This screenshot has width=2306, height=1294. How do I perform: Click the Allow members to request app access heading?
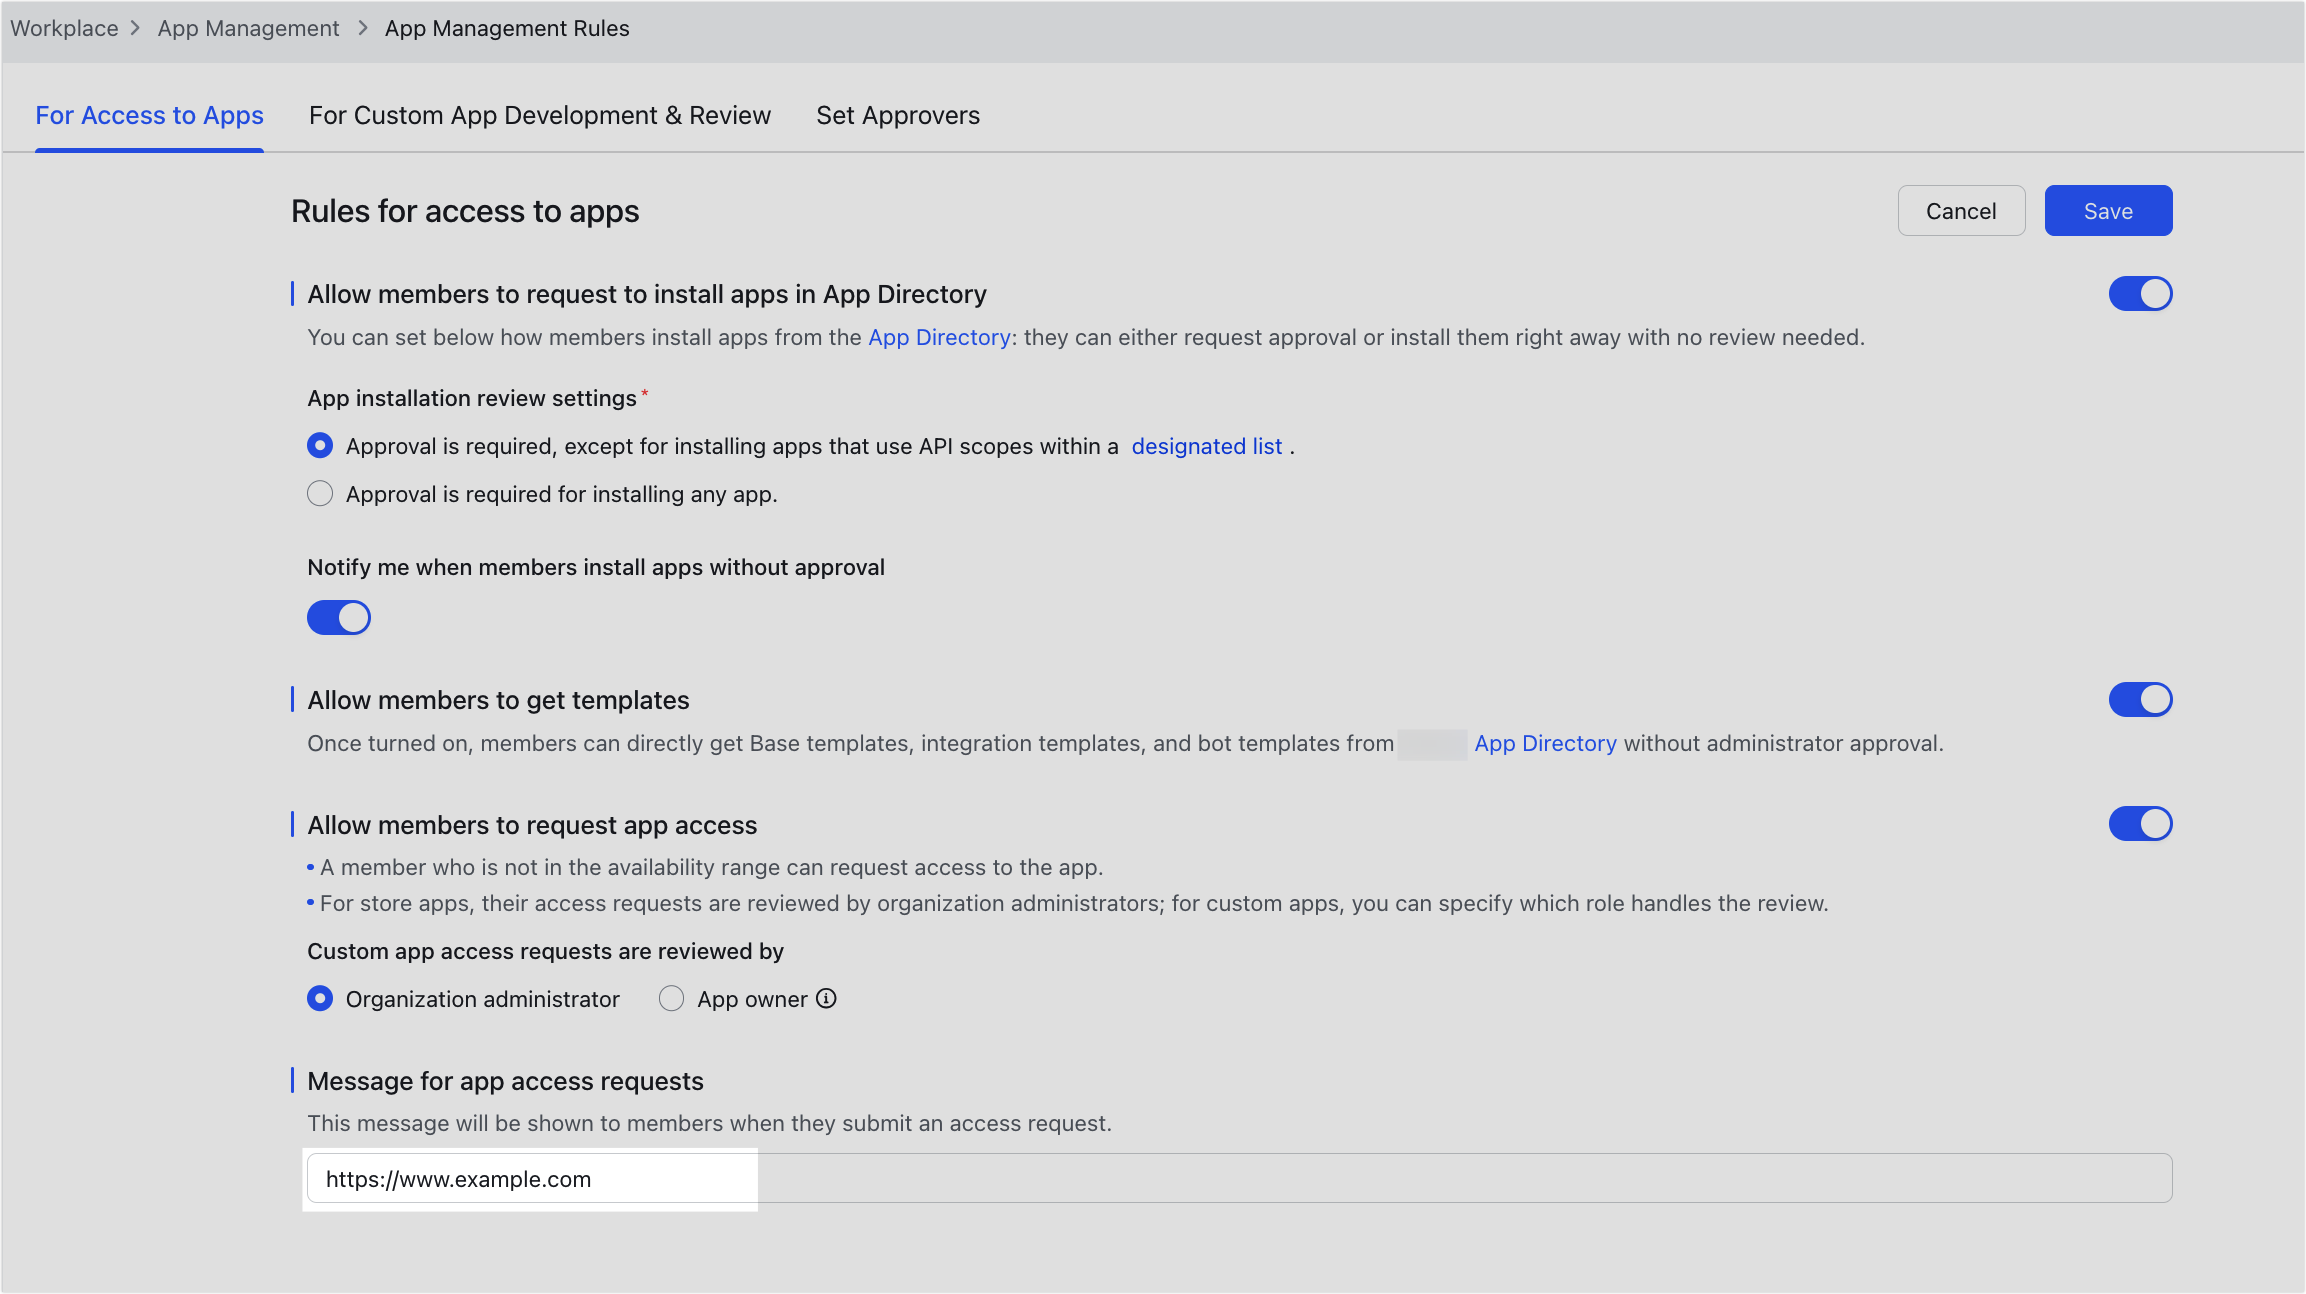[x=532, y=825]
